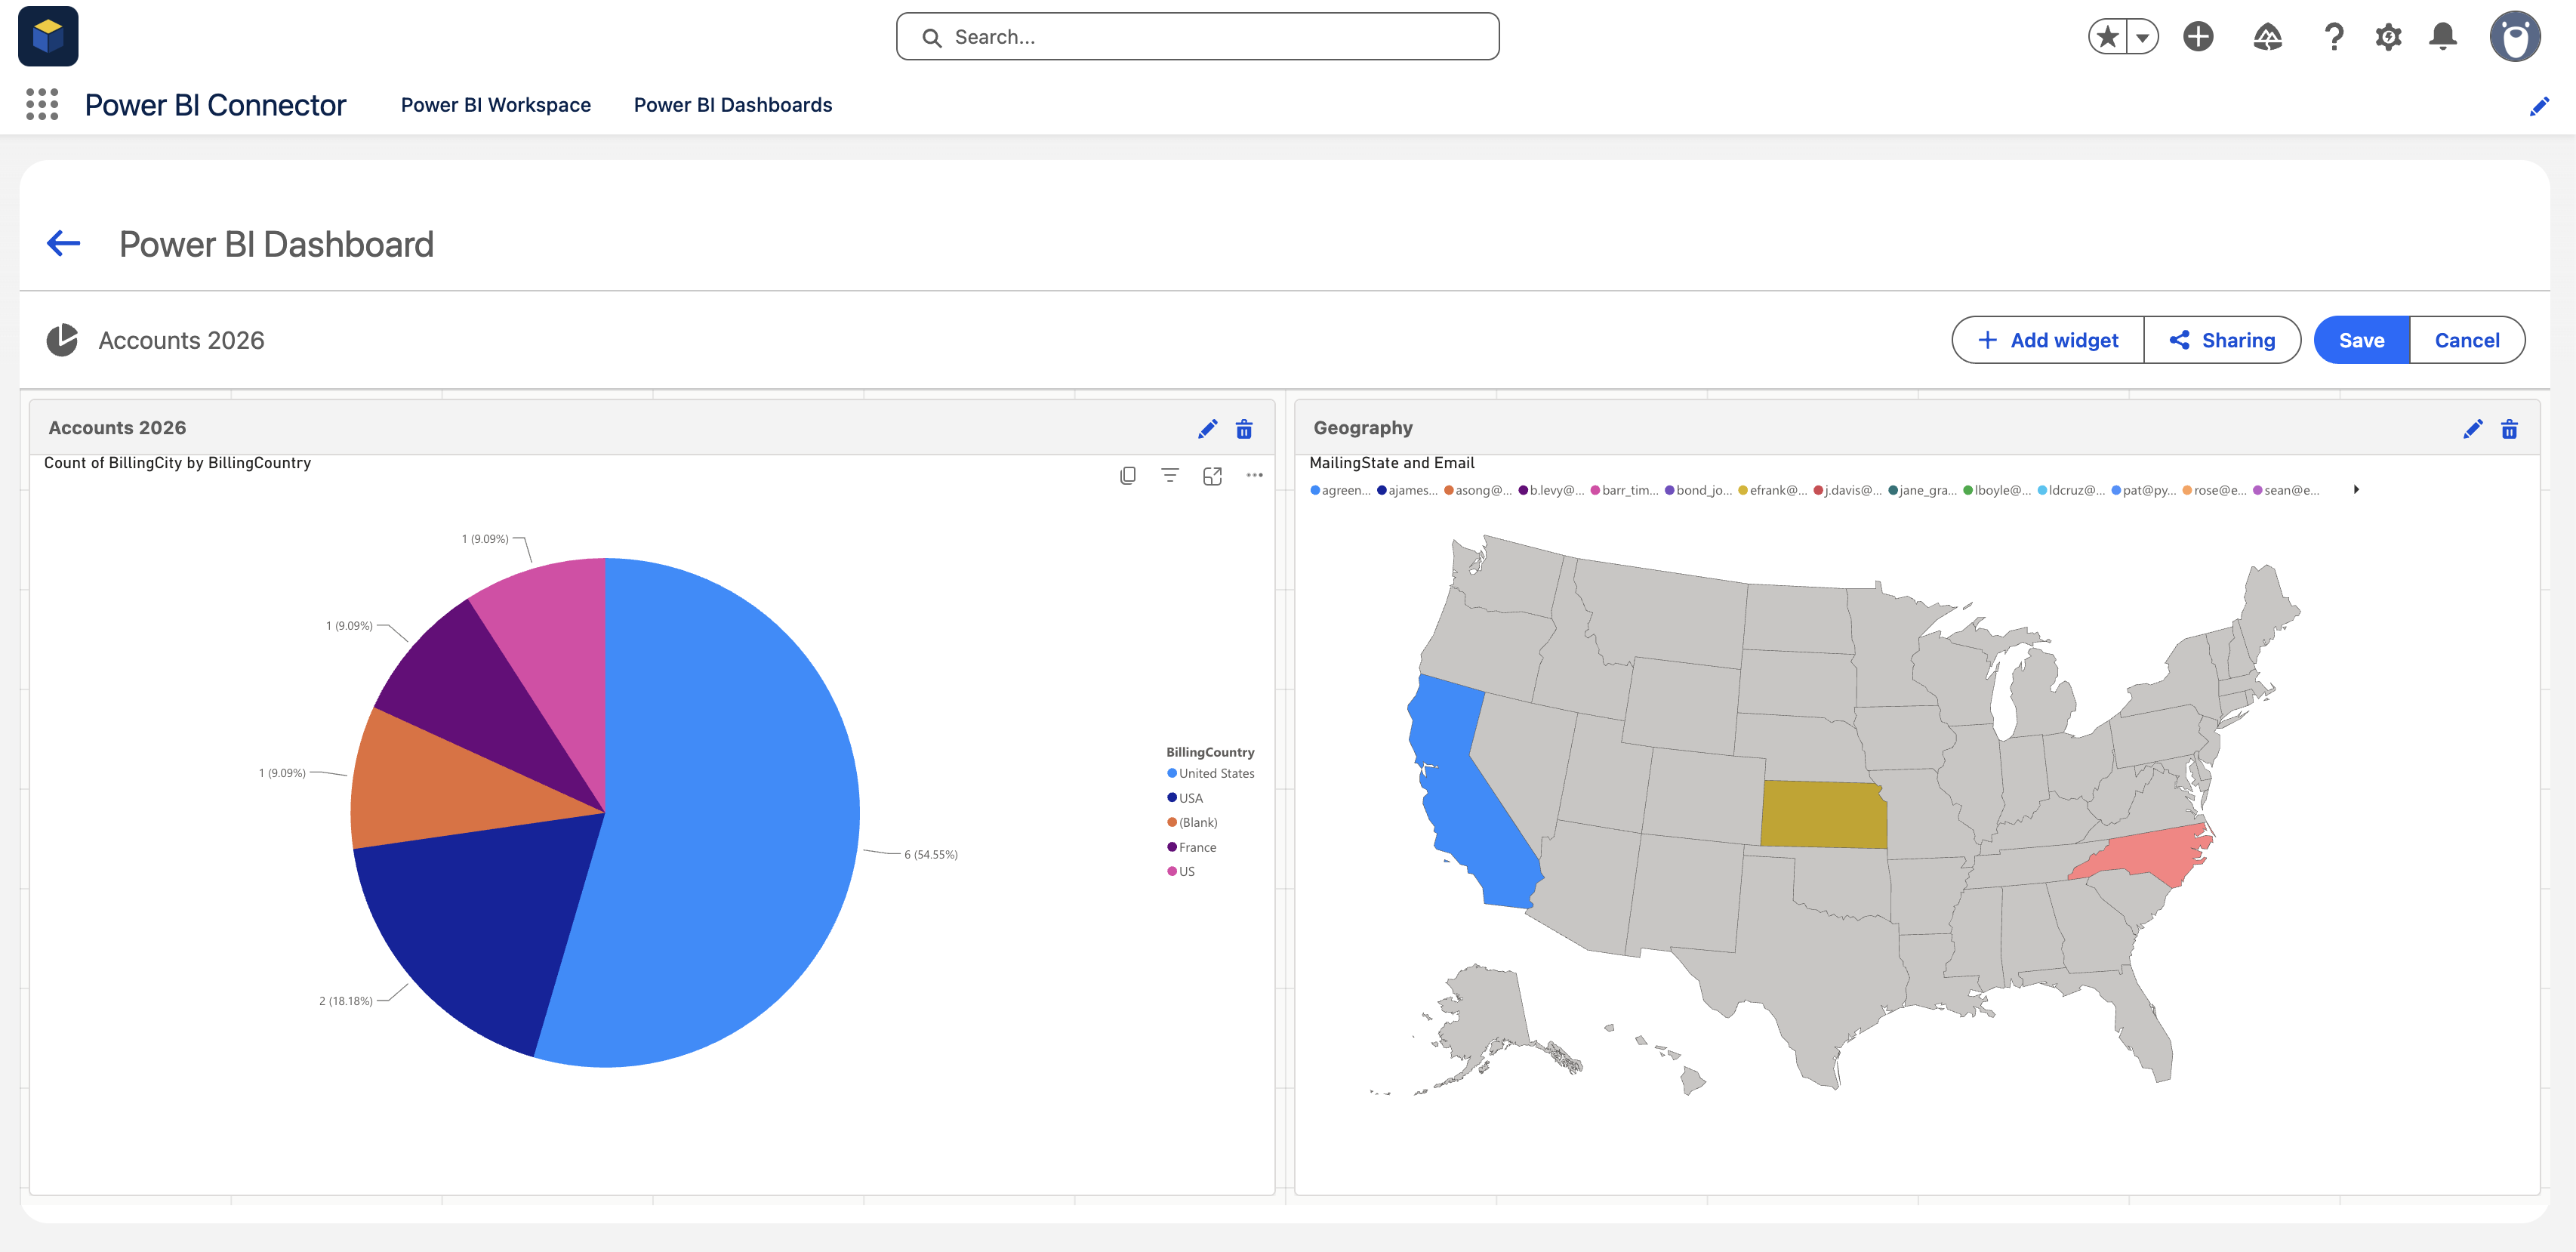Expand the favorites list dropdown arrow

pos(2142,37)
